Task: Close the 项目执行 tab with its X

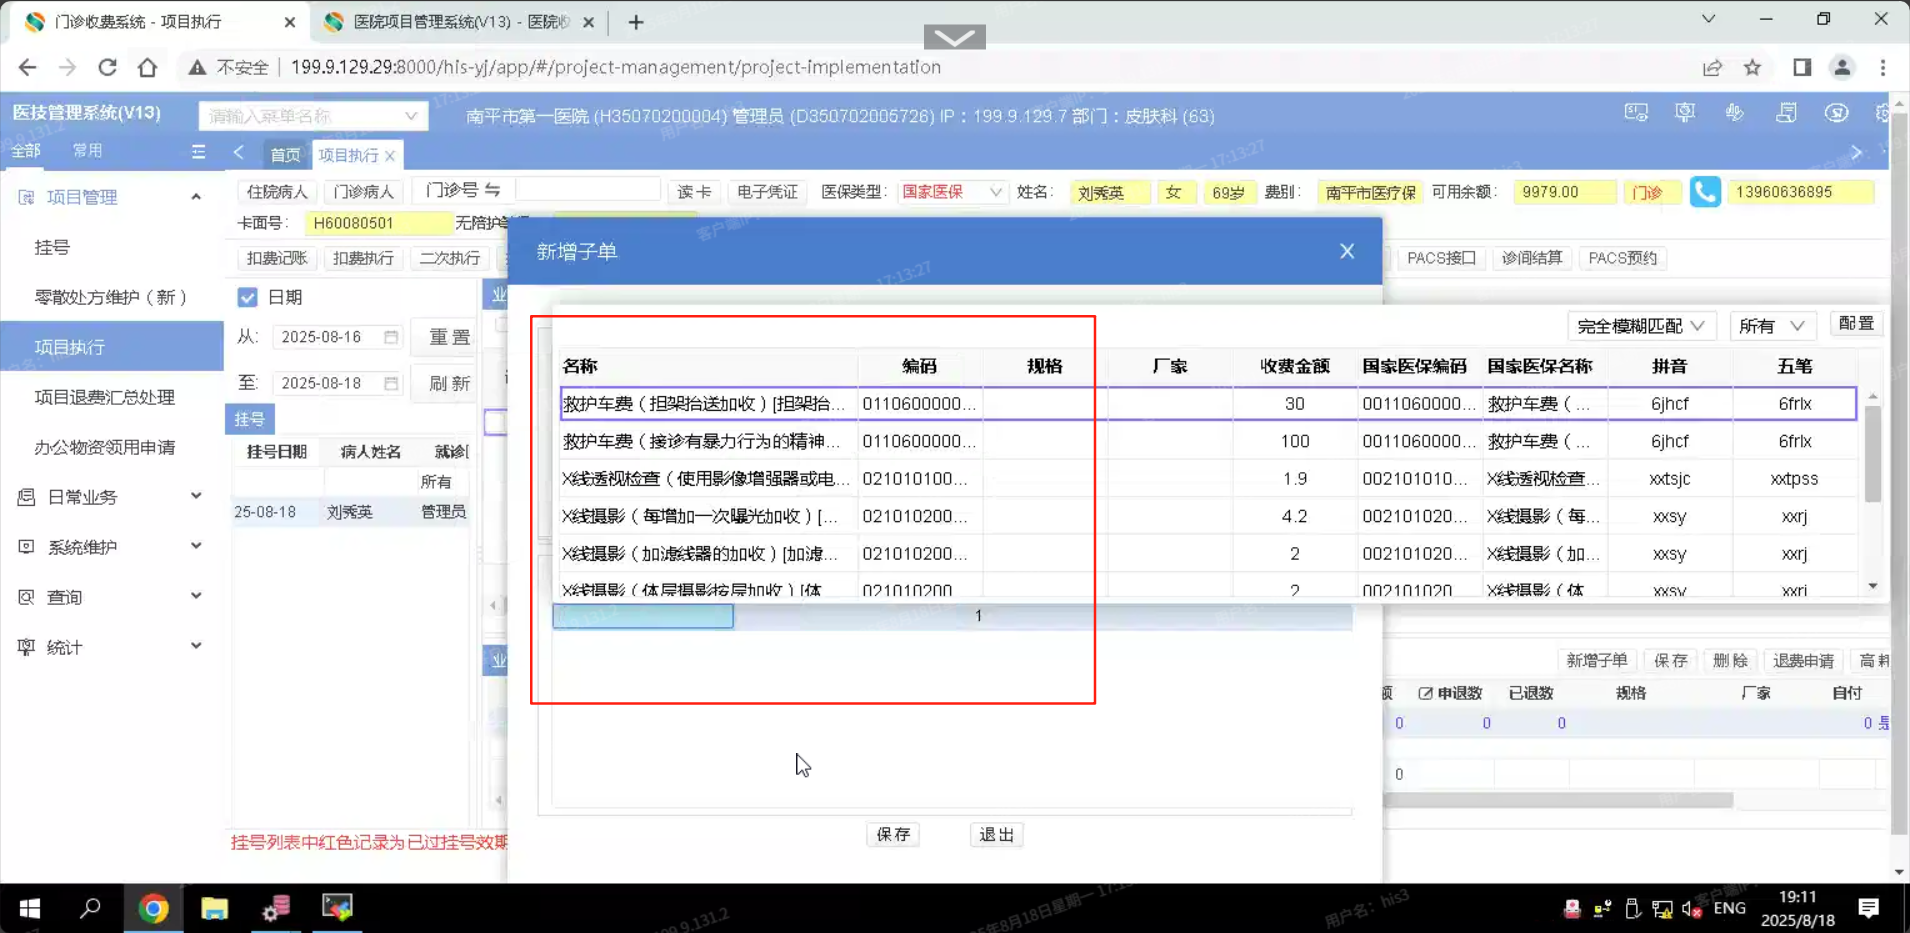Action: pos(390,155)
